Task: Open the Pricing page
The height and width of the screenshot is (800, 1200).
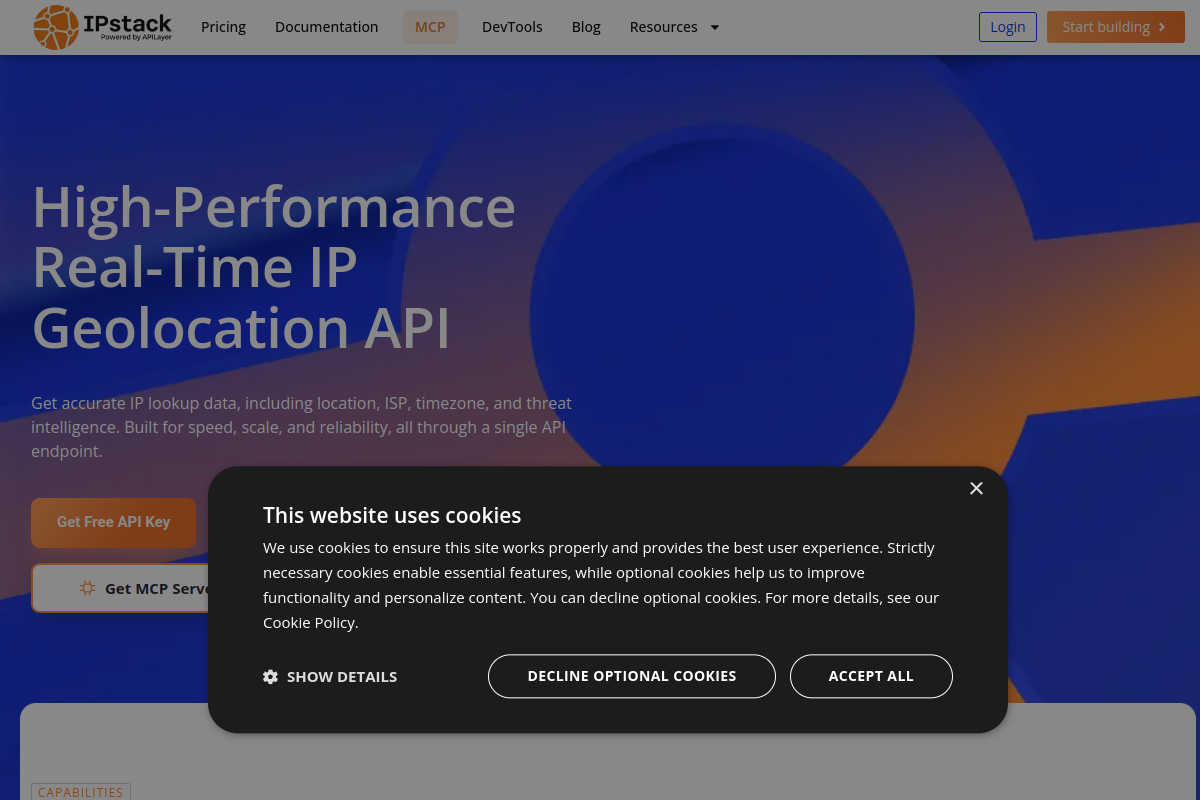Action: [223, 27]
